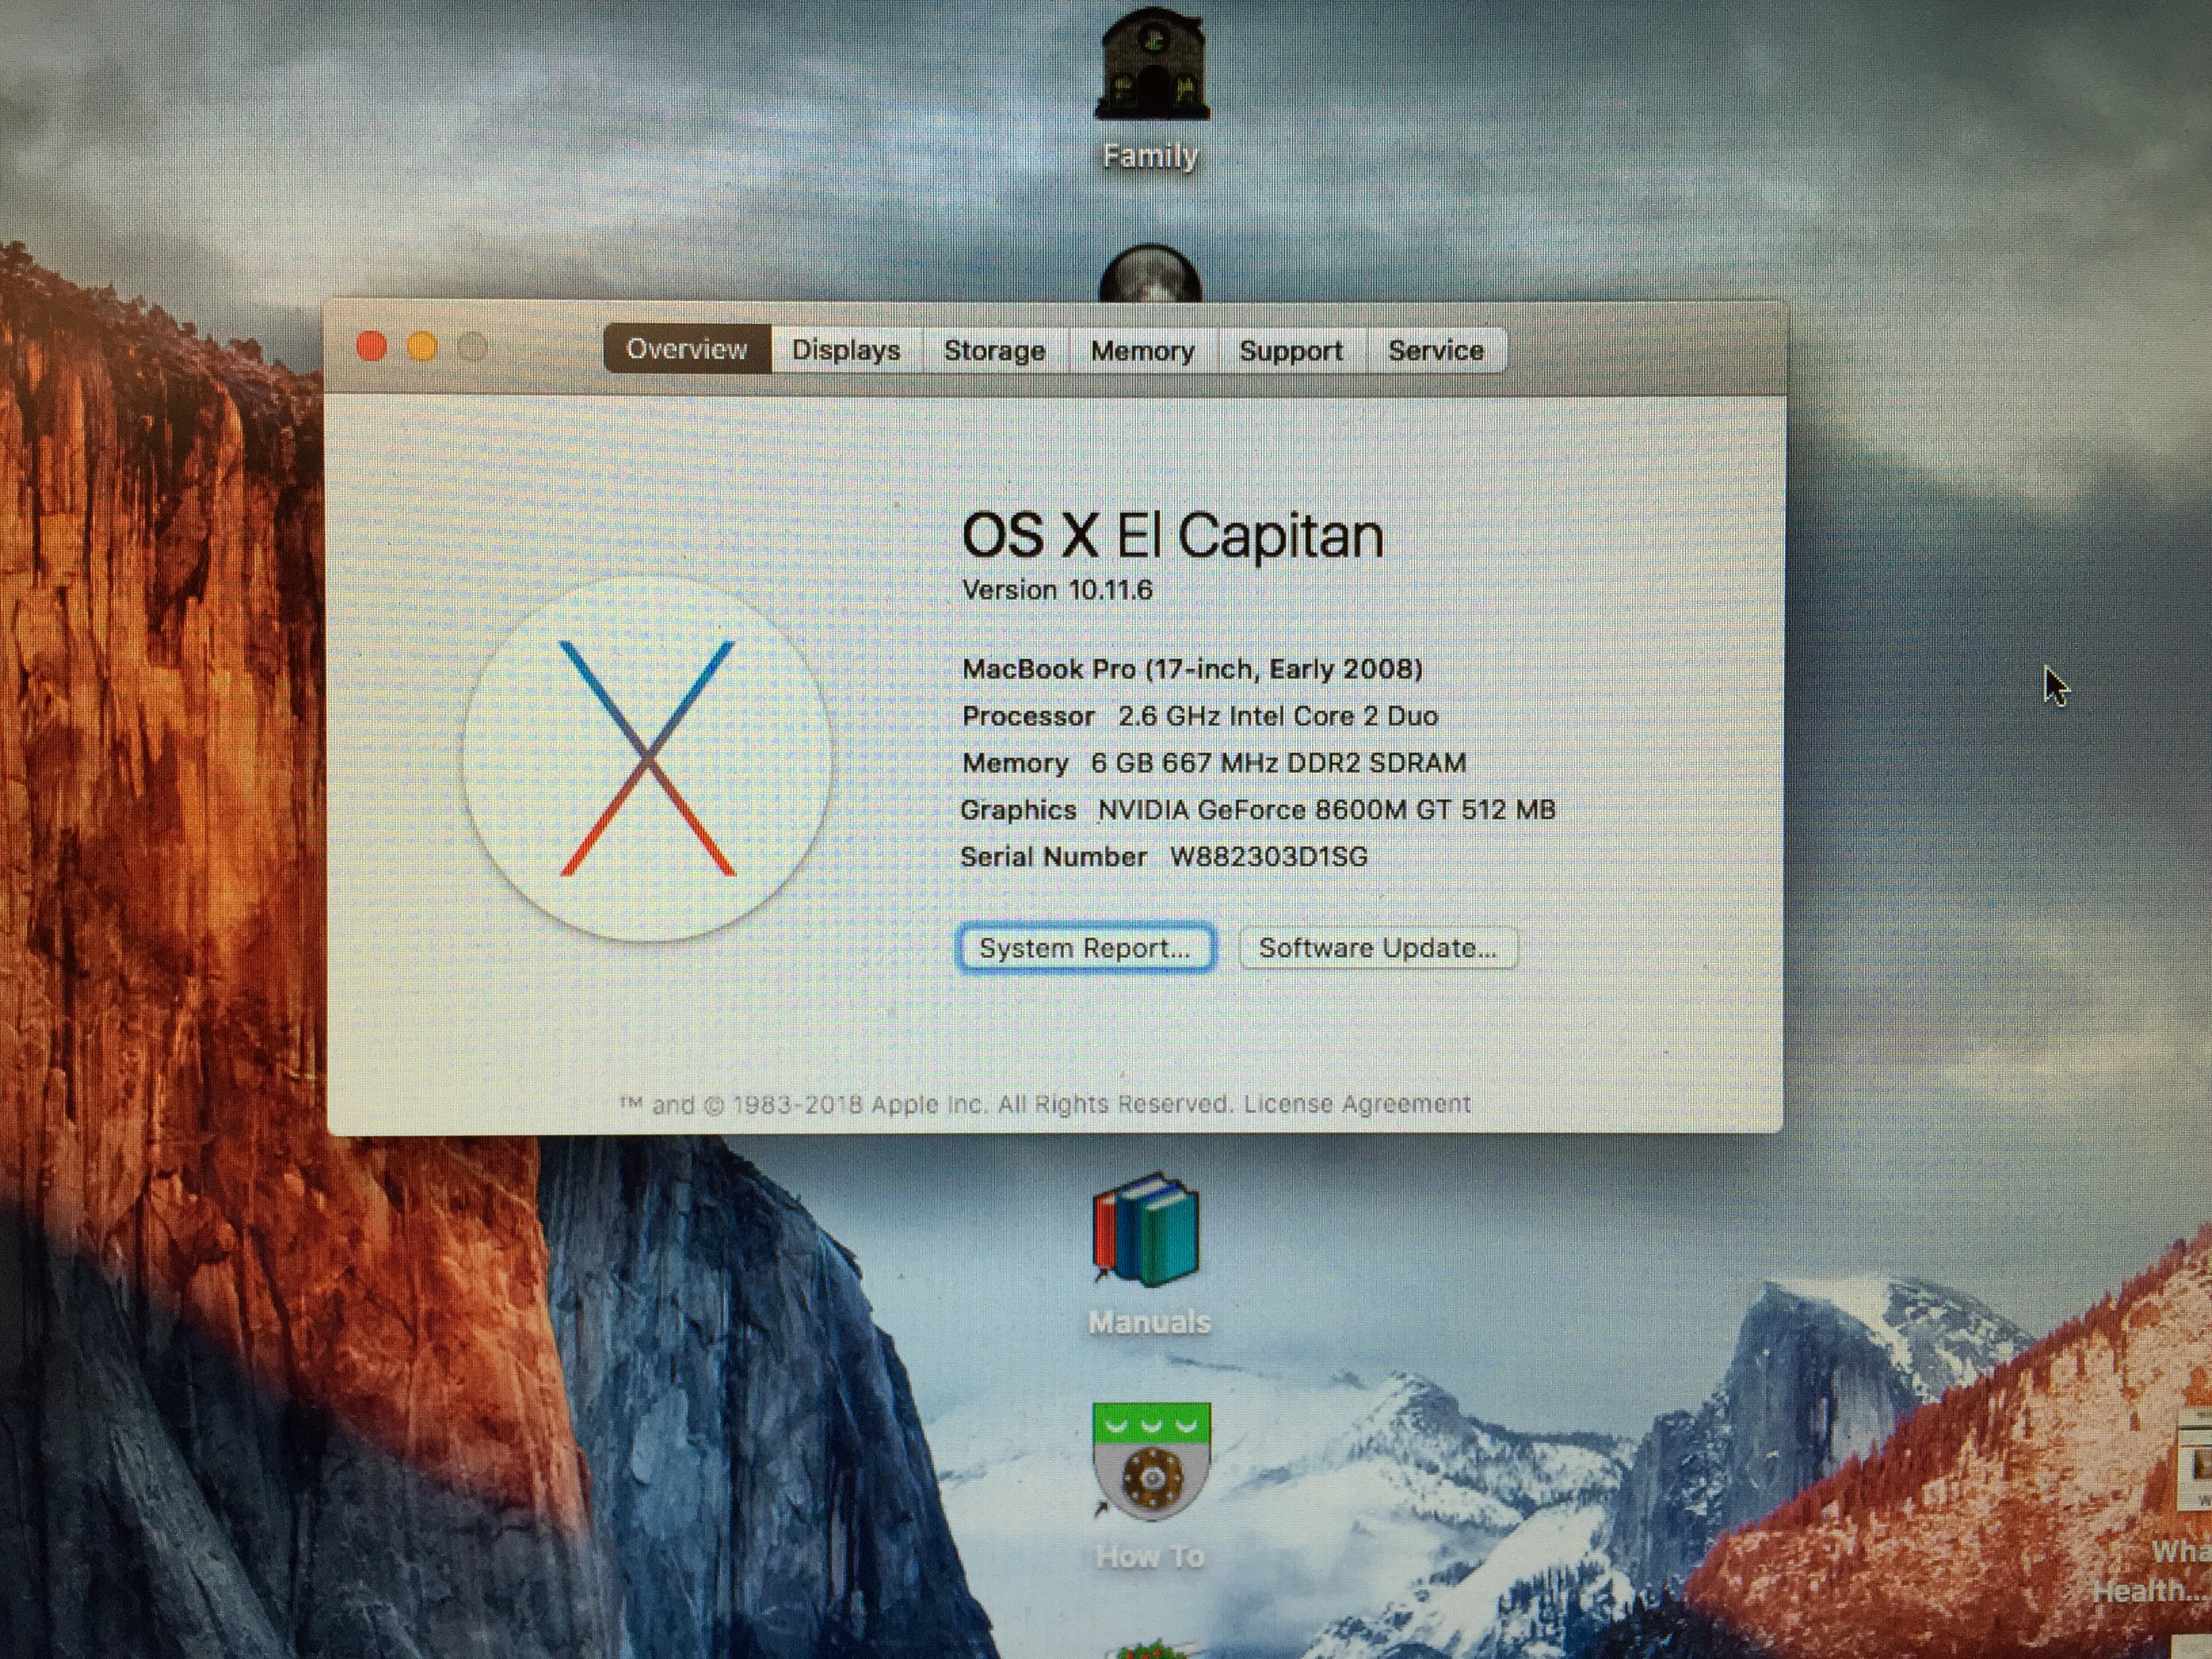Open the Storage tab

[x=994, y=351]
